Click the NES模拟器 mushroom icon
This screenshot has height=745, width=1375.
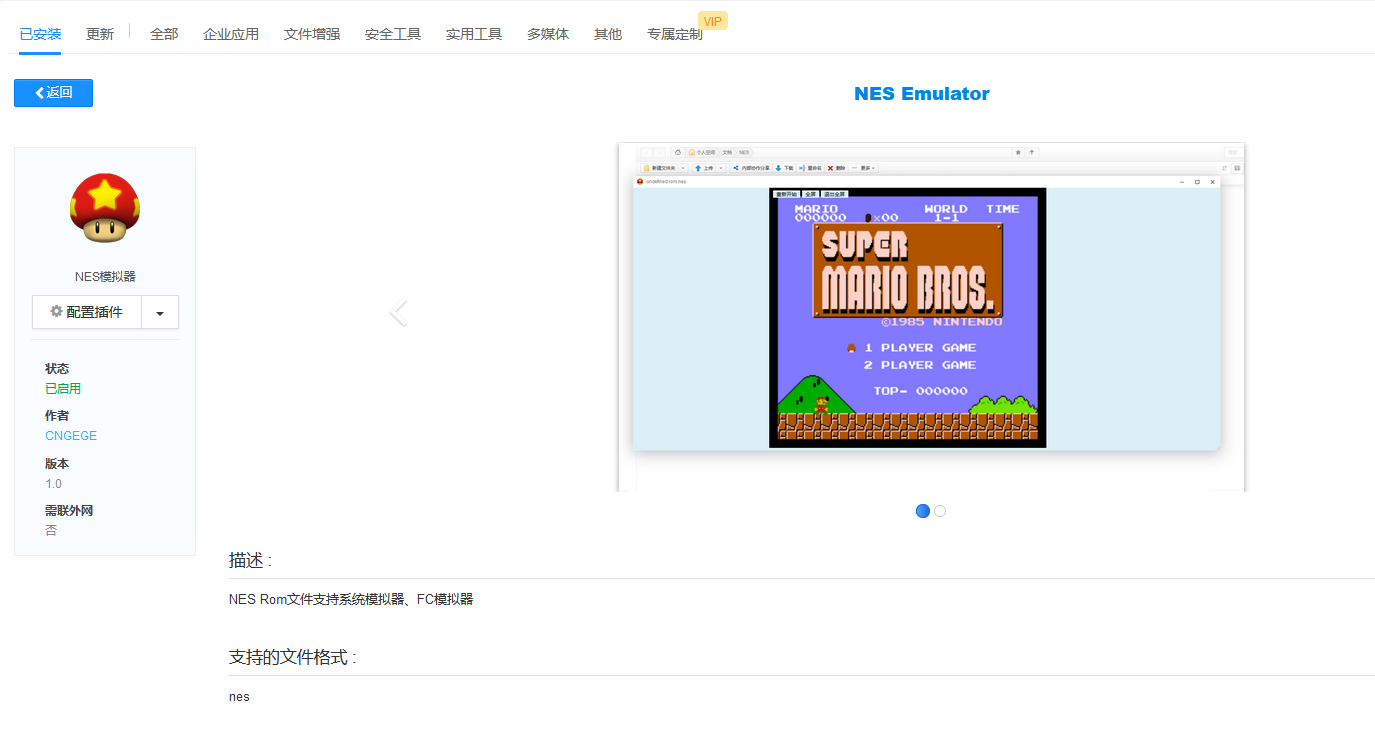click(105, 208)
